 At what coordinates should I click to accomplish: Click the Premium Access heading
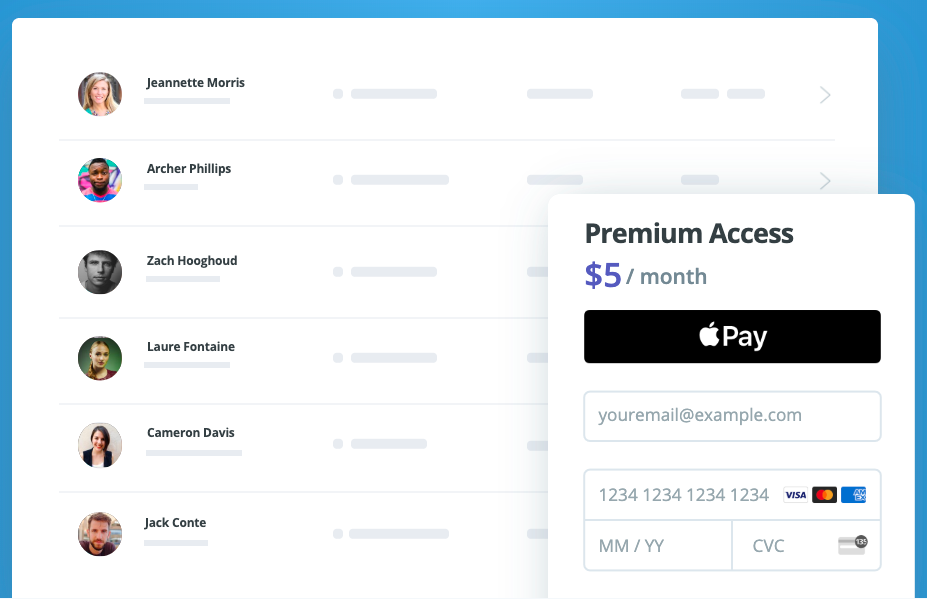[689, 233]
